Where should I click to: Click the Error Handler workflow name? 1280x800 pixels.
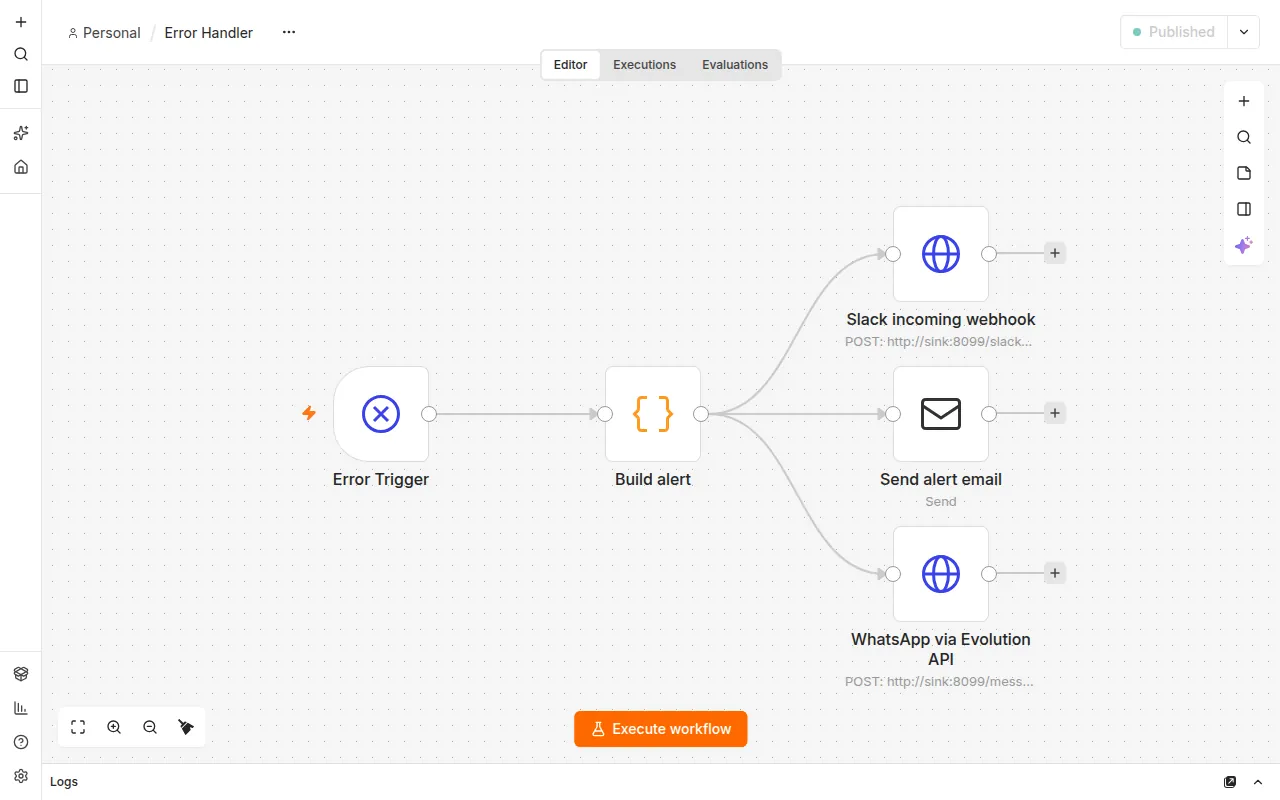click(209, 33)
